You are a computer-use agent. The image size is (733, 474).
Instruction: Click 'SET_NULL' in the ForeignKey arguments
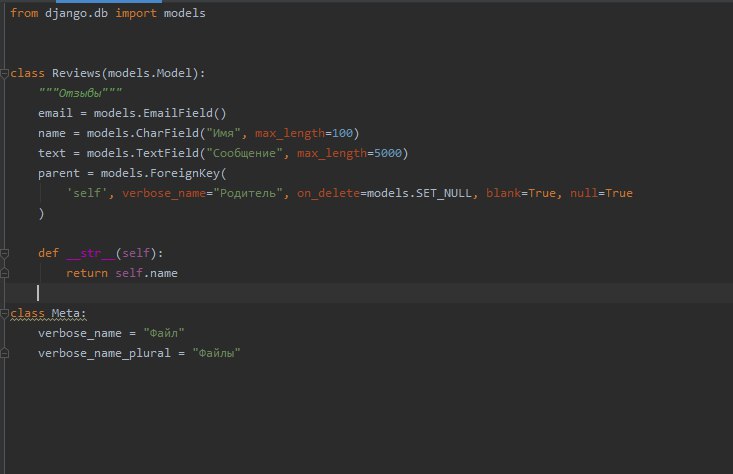click(x=444, y=193)
